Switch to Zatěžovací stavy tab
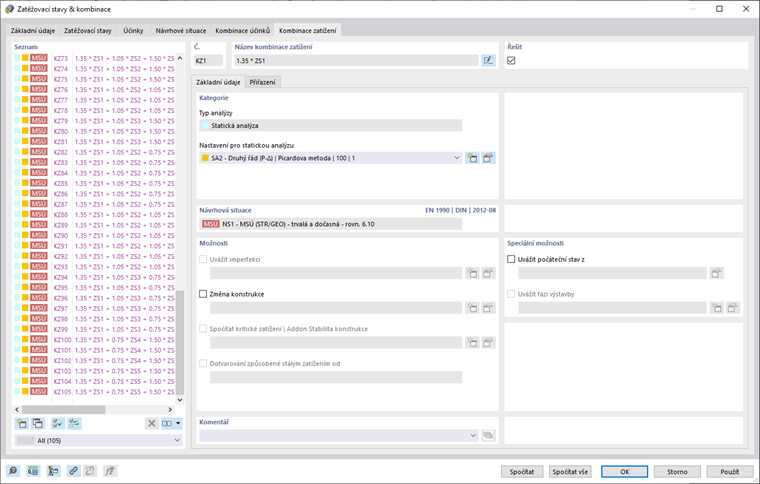 88,31
